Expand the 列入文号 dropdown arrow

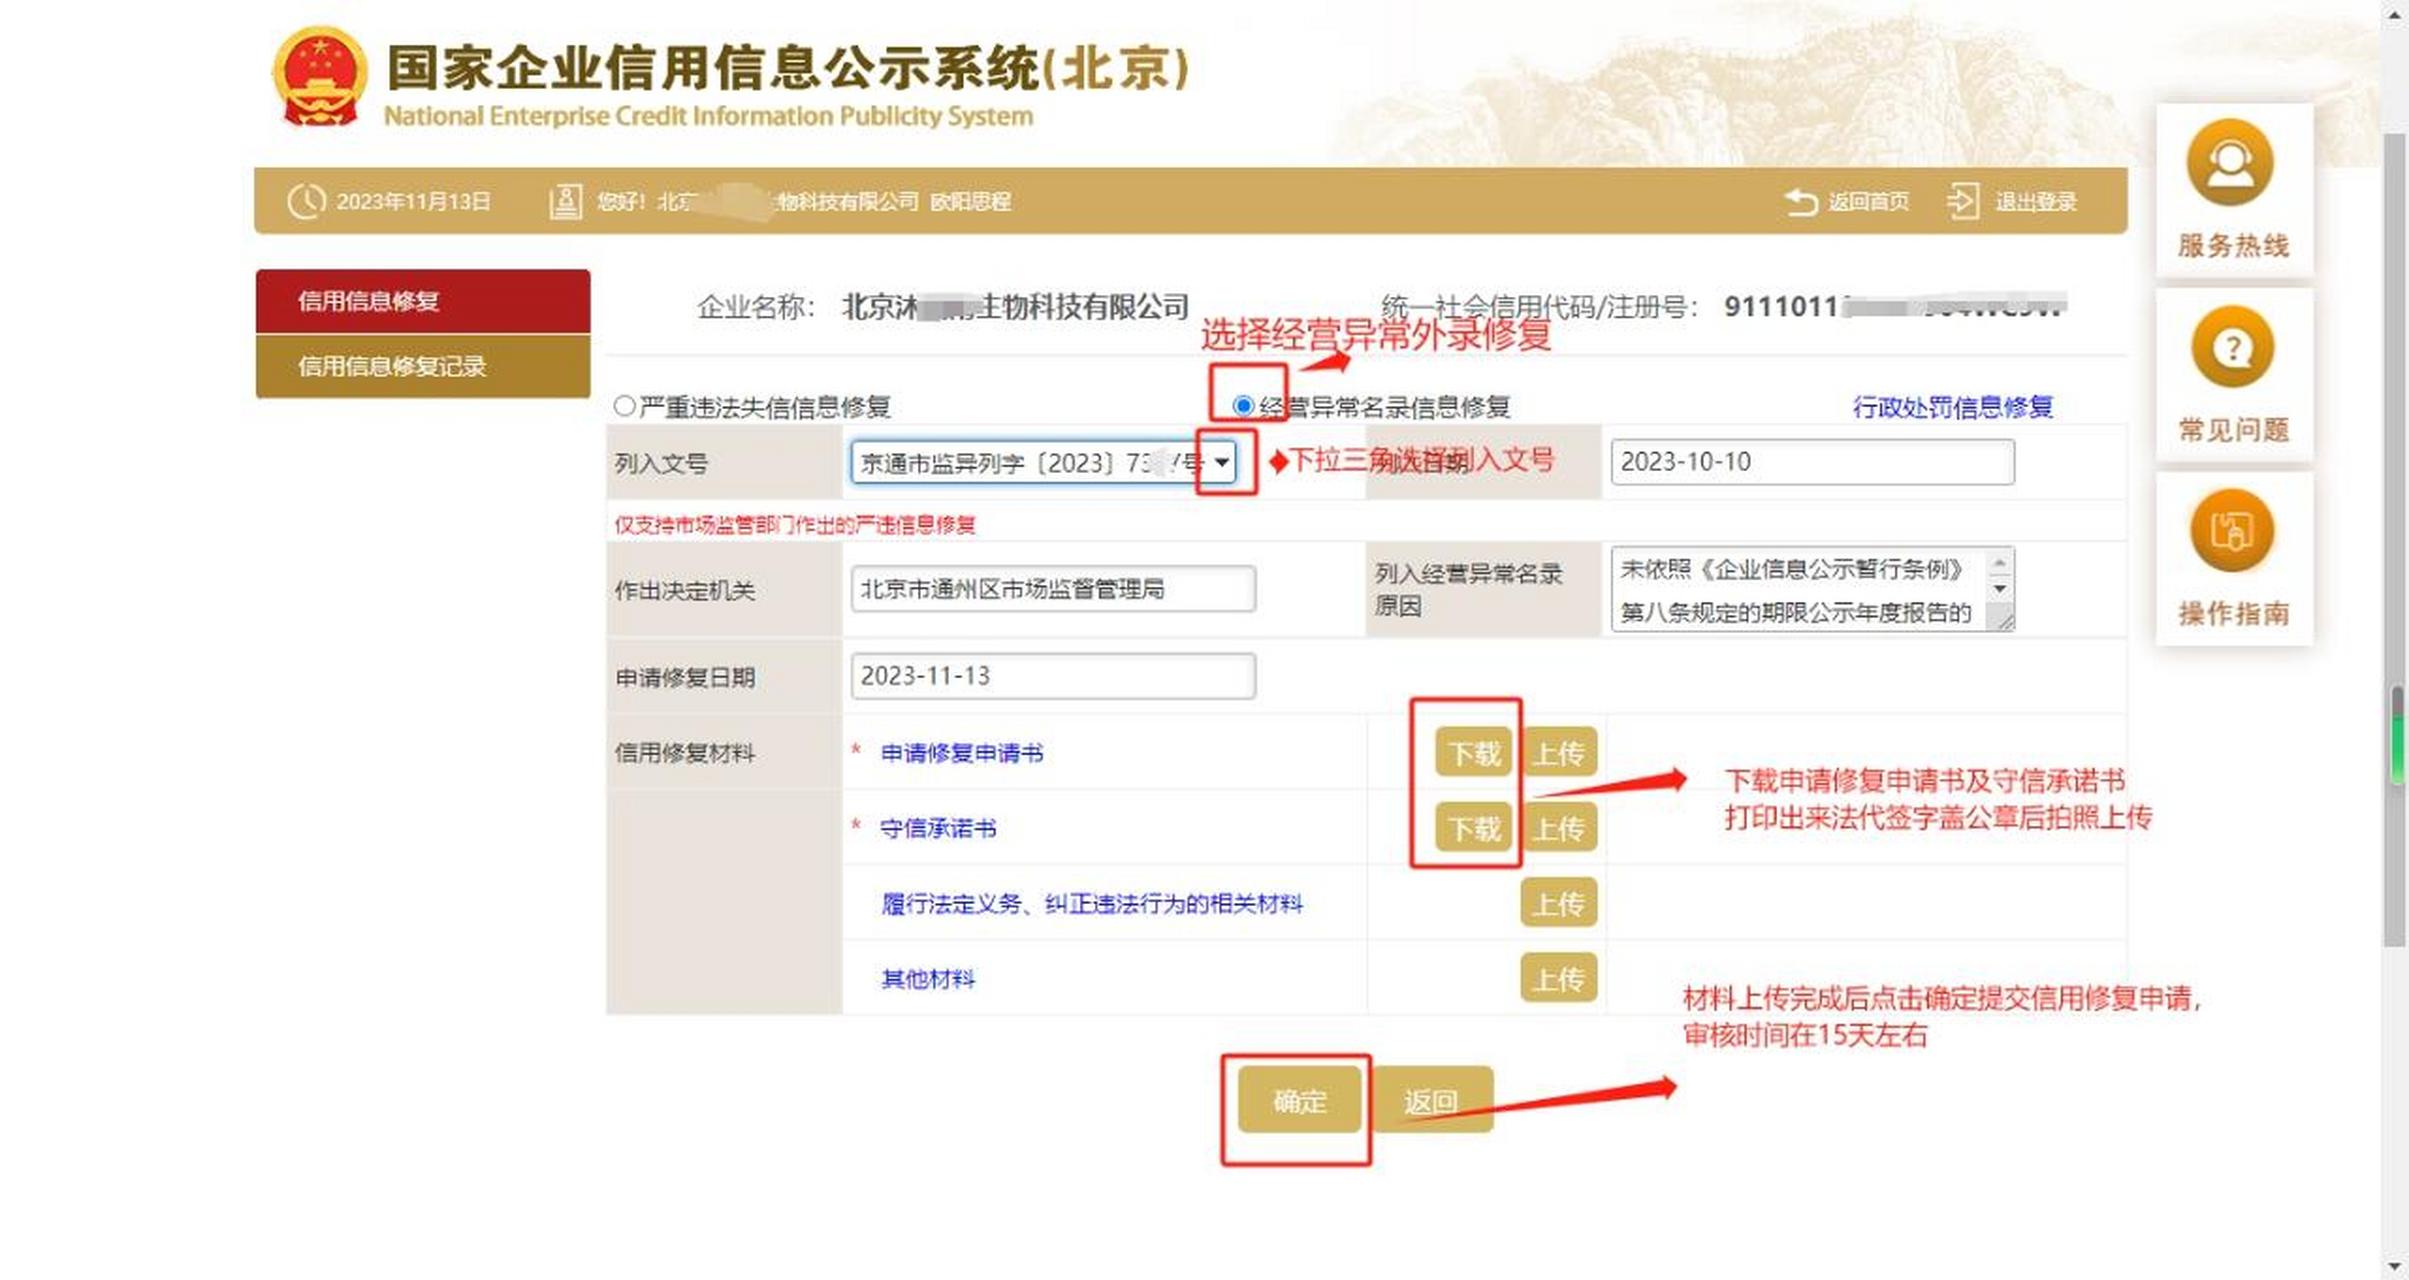point(1222,462)
